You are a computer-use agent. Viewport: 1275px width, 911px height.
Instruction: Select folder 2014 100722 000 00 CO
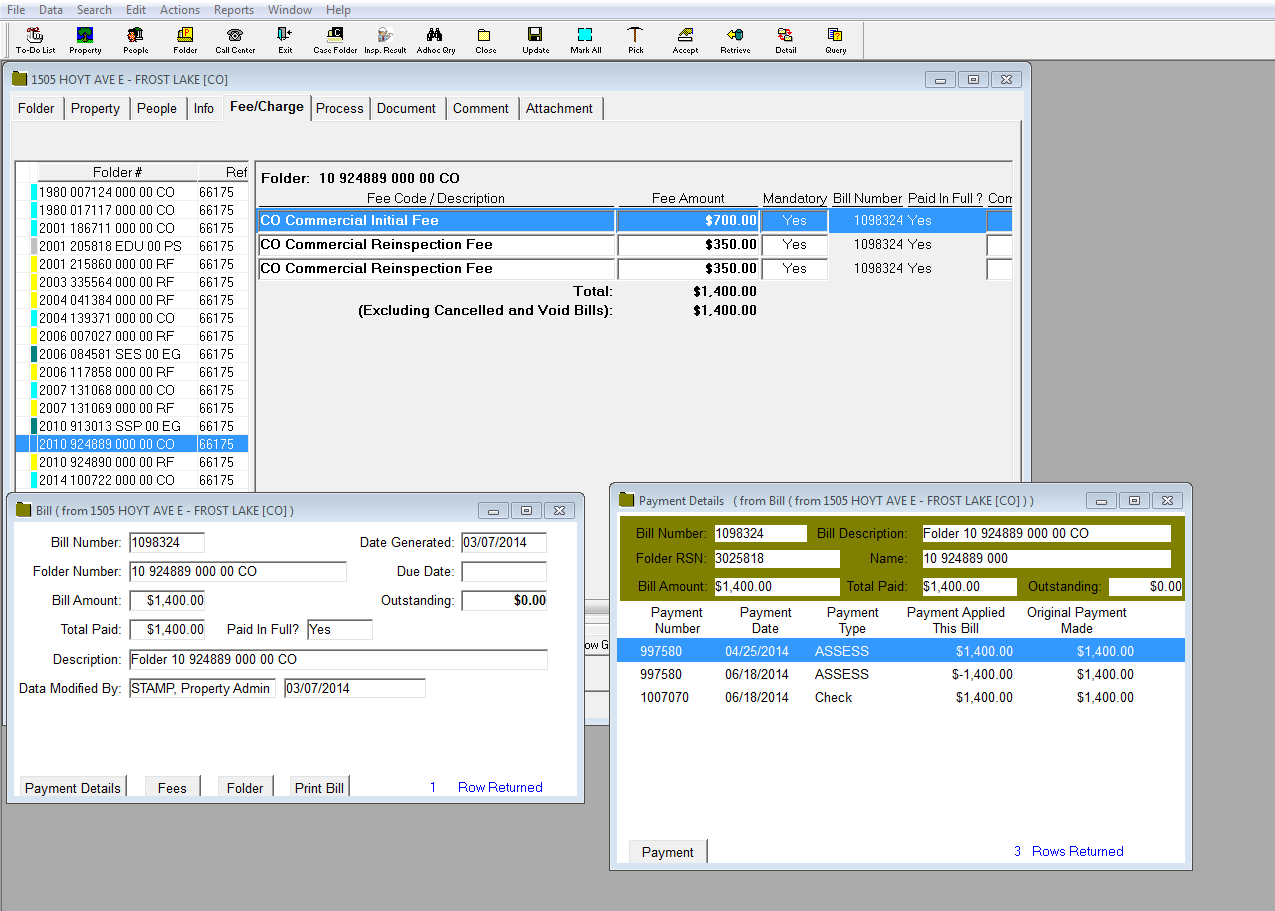(x=106, y=480)
